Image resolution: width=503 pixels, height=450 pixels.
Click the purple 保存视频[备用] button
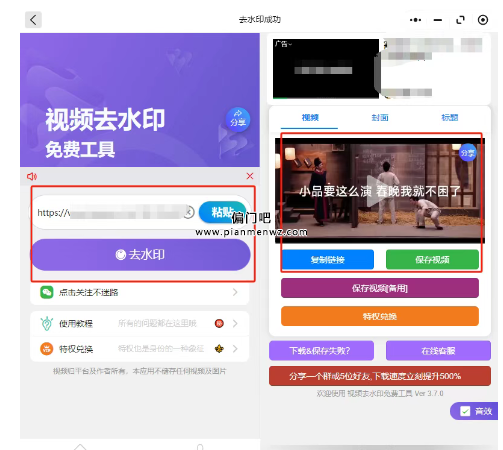[380, 288]
